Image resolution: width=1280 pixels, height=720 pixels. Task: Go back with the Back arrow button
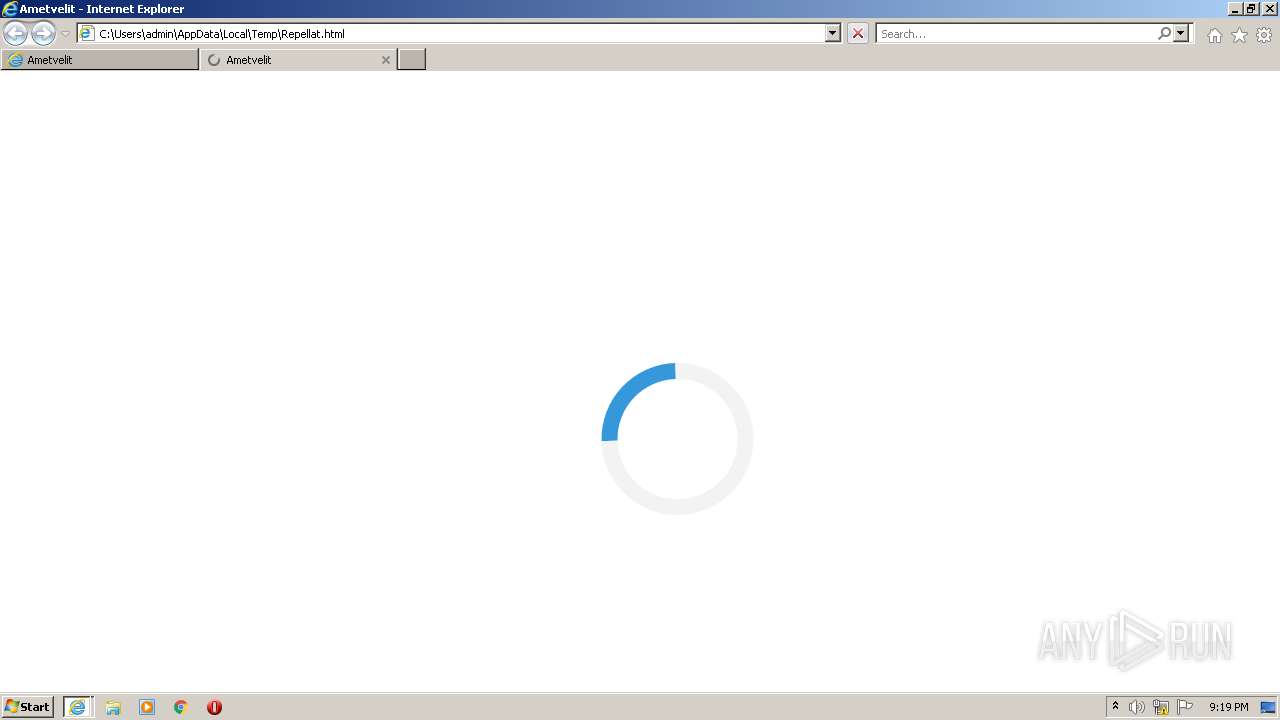[x=16, y=33]
